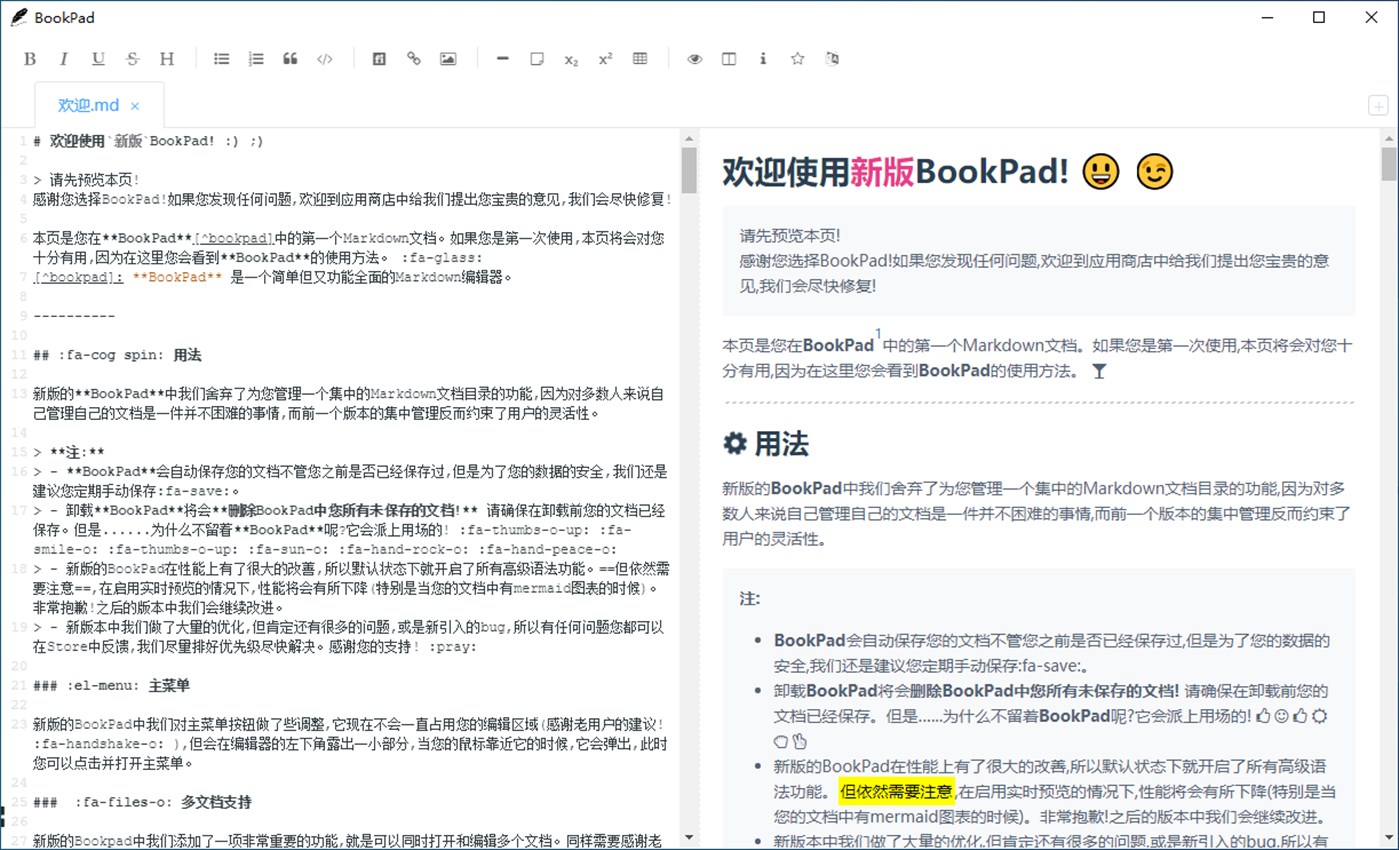Image resolution: width=1399 pixels, height=850 pixels.
Task: Insert a hyperlink
Action: point(413,59)
